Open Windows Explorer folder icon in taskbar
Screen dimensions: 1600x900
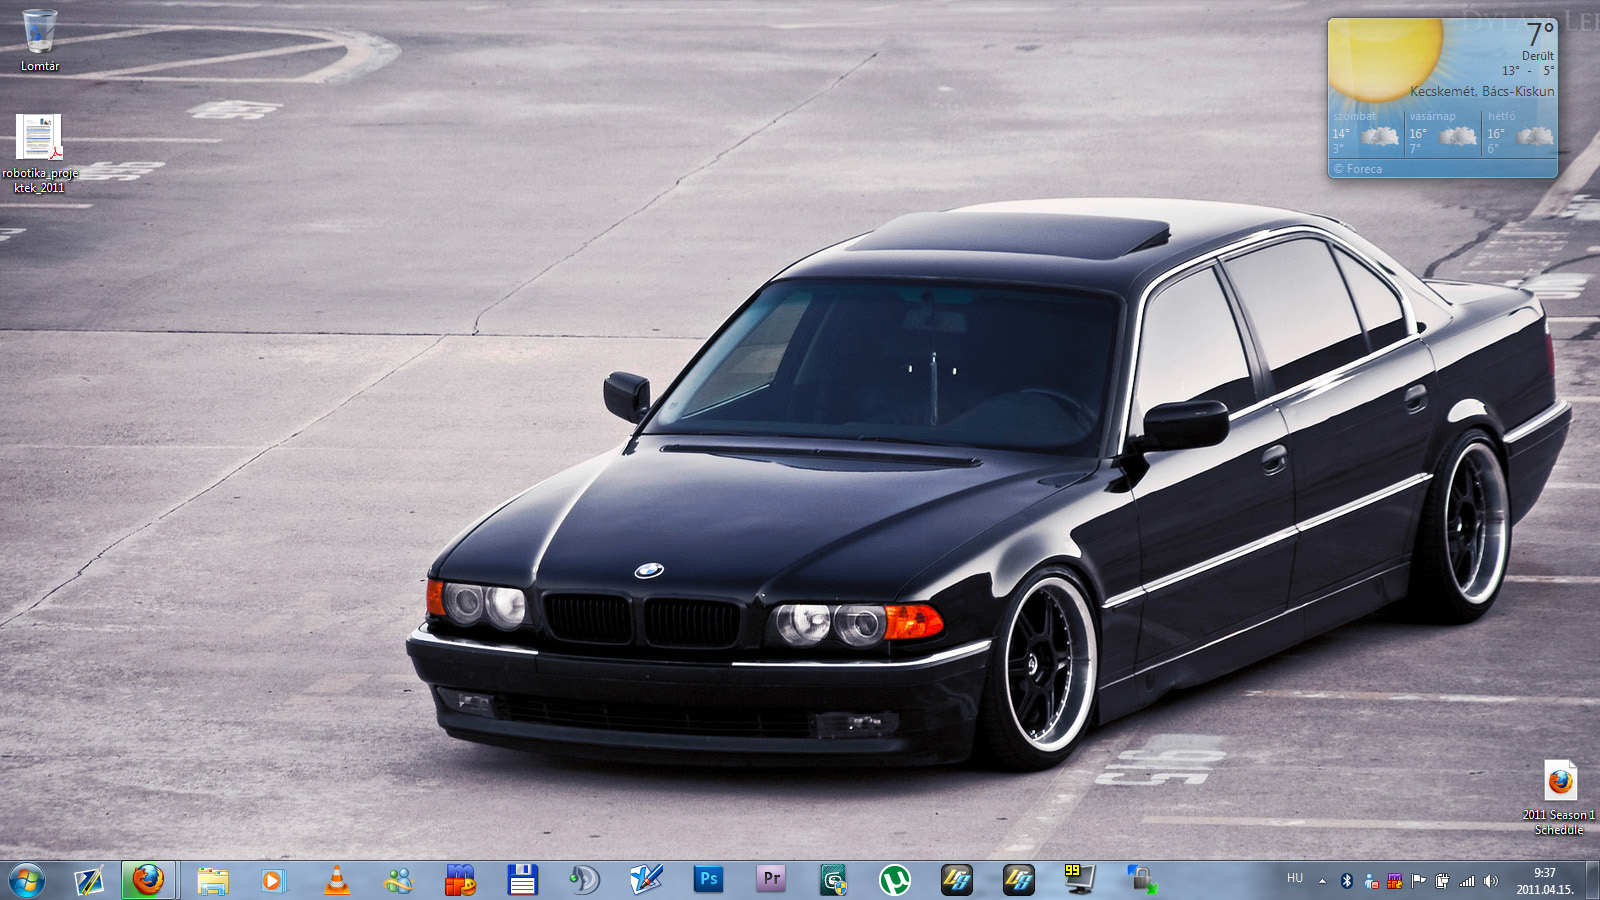[212, 881]
